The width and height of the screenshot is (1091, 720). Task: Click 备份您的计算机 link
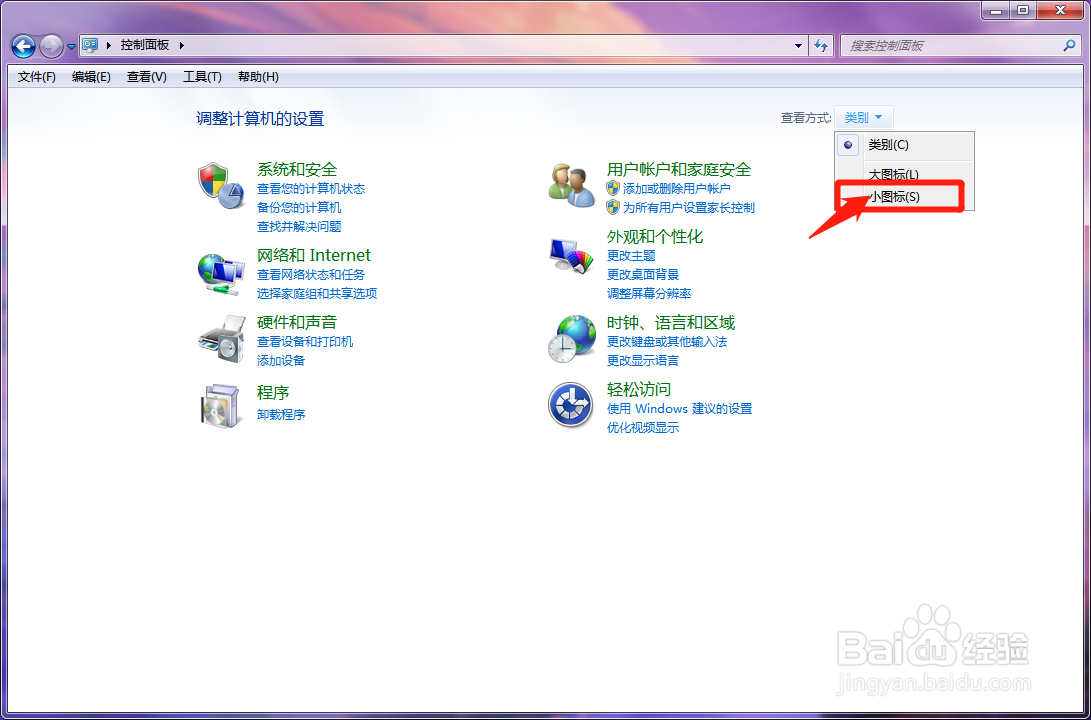(299, 207)
